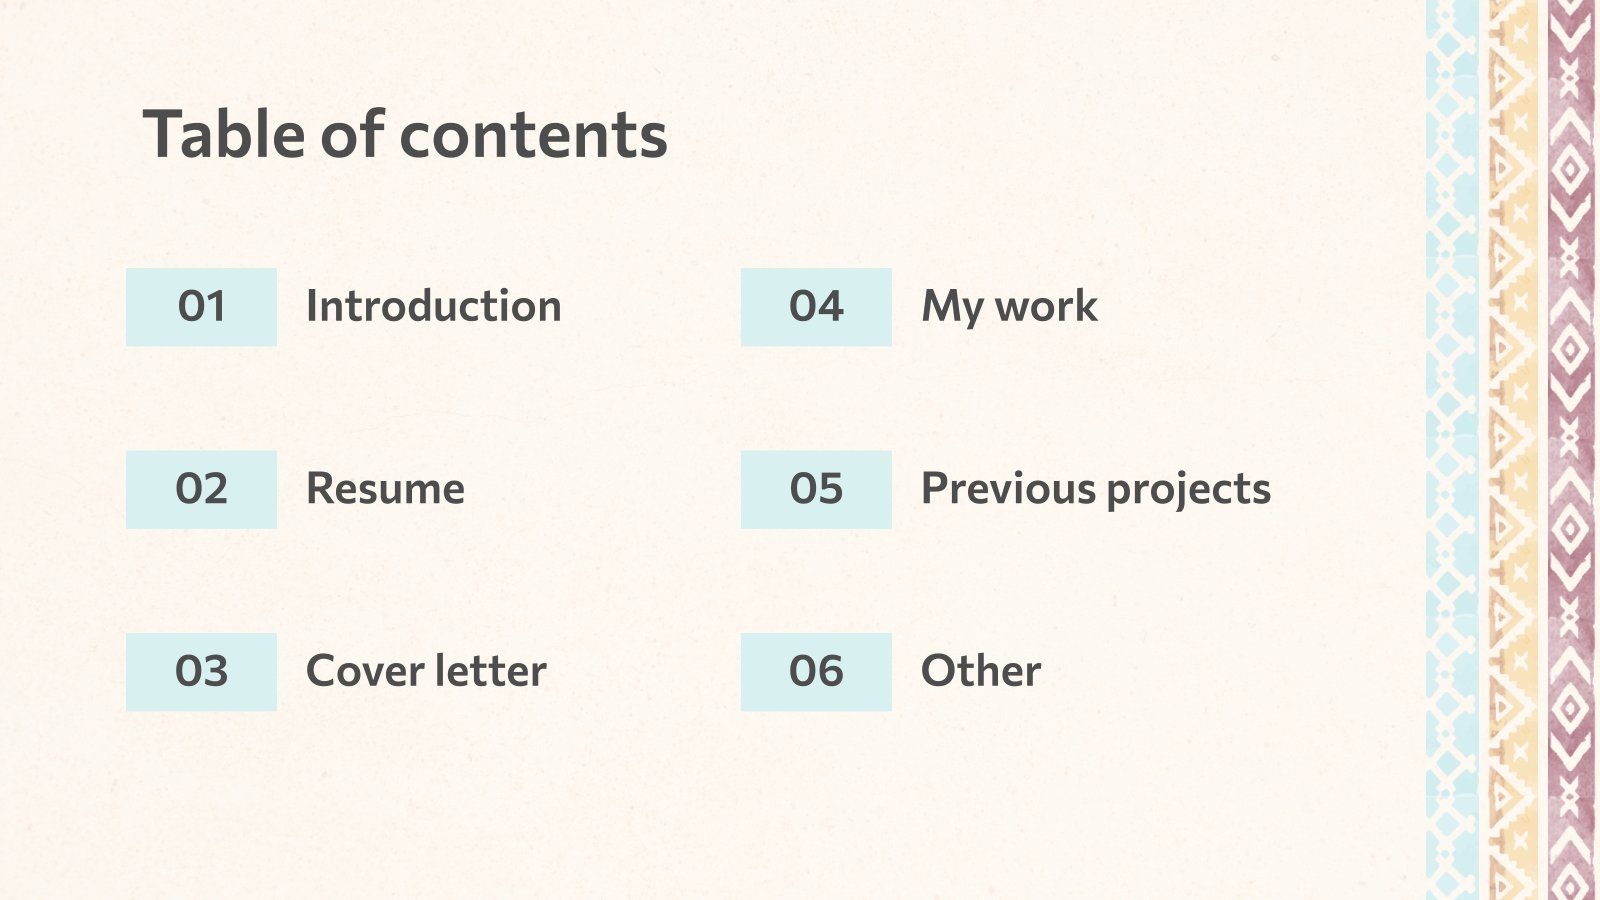Click the 01 number box
This screenshot has width=1600, height=900.
[x=201, y=307]
